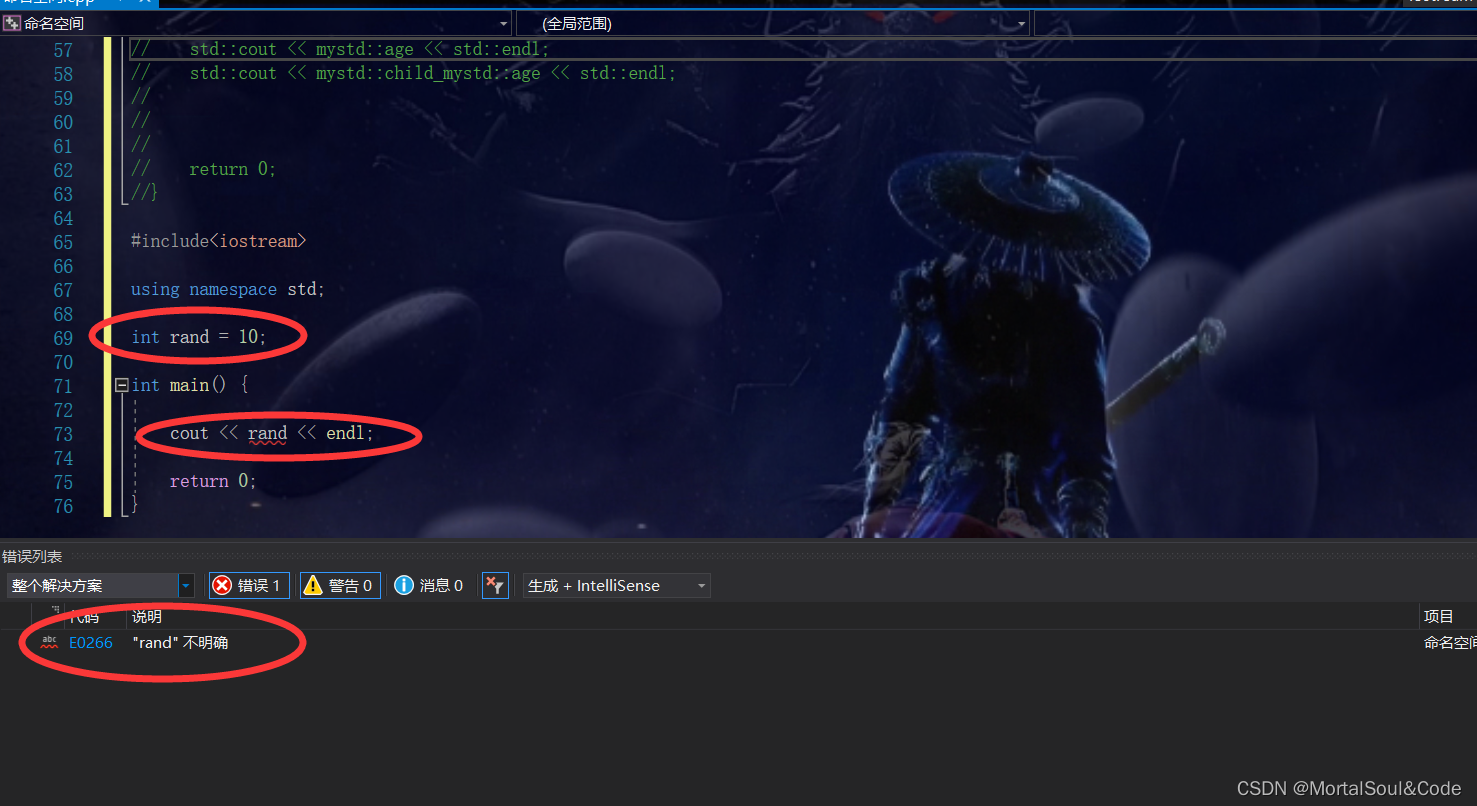Click line number 73 in the gutter

click(x=63, y=434)
